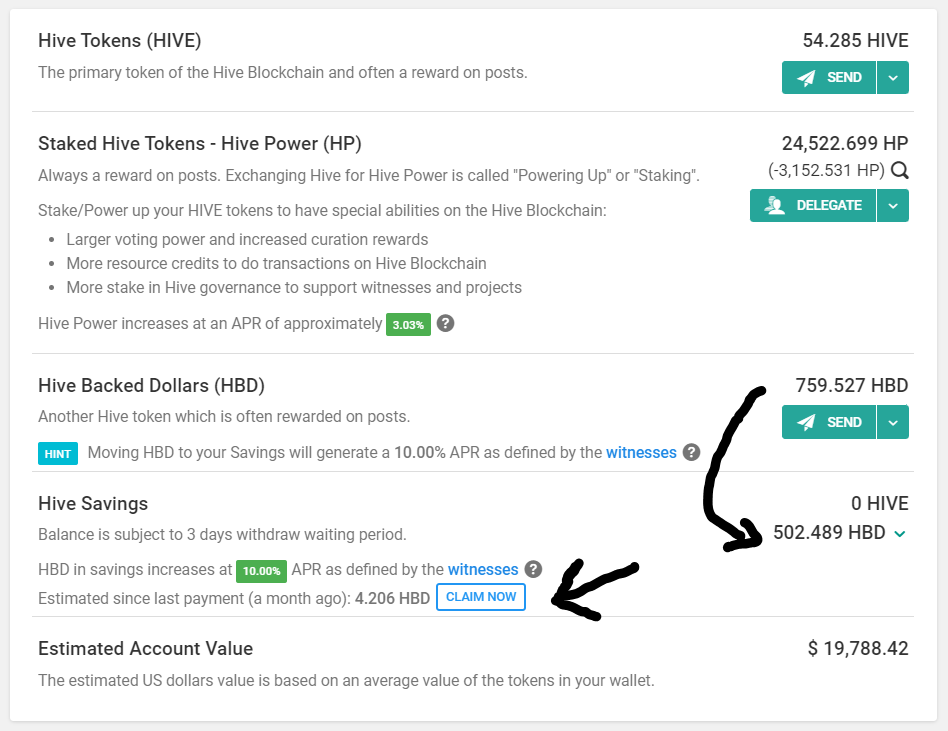
Task: Select the 24,522.699 HP balance
Action: click(x=845, y=143)
